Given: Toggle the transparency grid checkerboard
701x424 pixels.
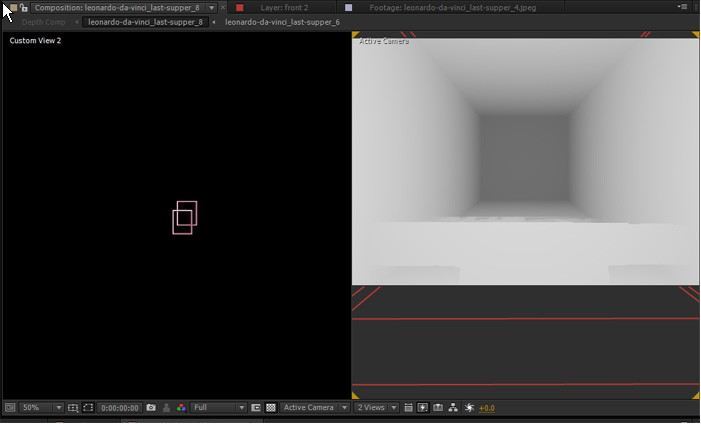Looking at the screenshot, I should point(271,408).
